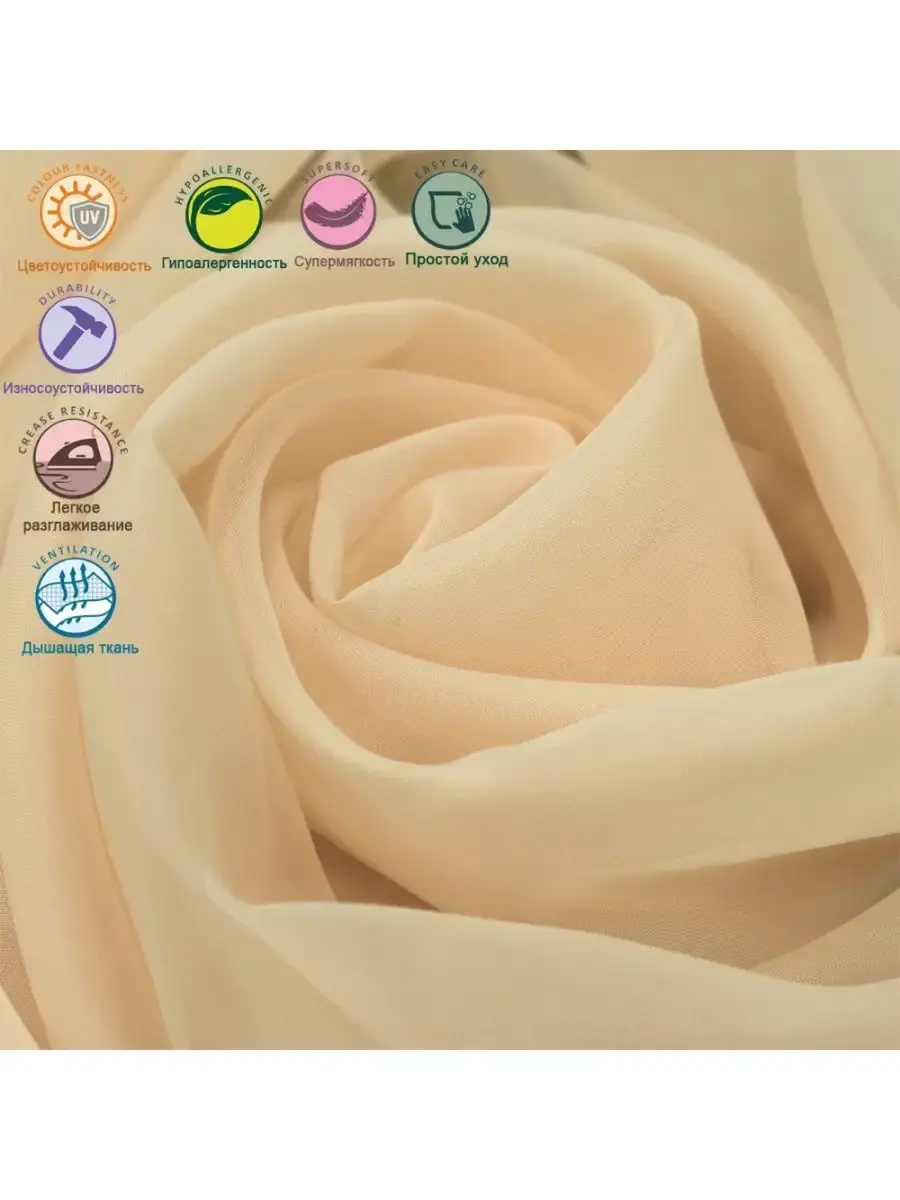The image size is (900, 1200).
Task: Select the Супермягкость caption
Action: click(345, 261)
